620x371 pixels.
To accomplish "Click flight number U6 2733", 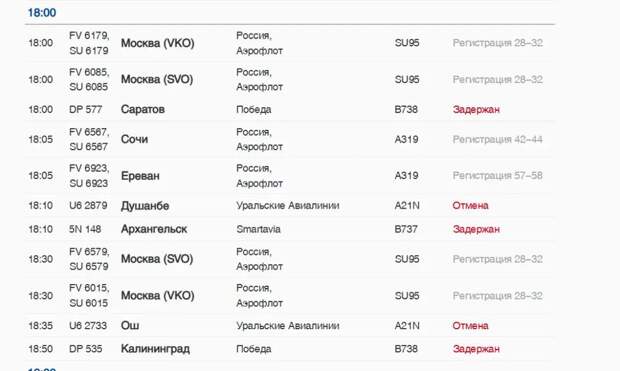I will 88,326.
